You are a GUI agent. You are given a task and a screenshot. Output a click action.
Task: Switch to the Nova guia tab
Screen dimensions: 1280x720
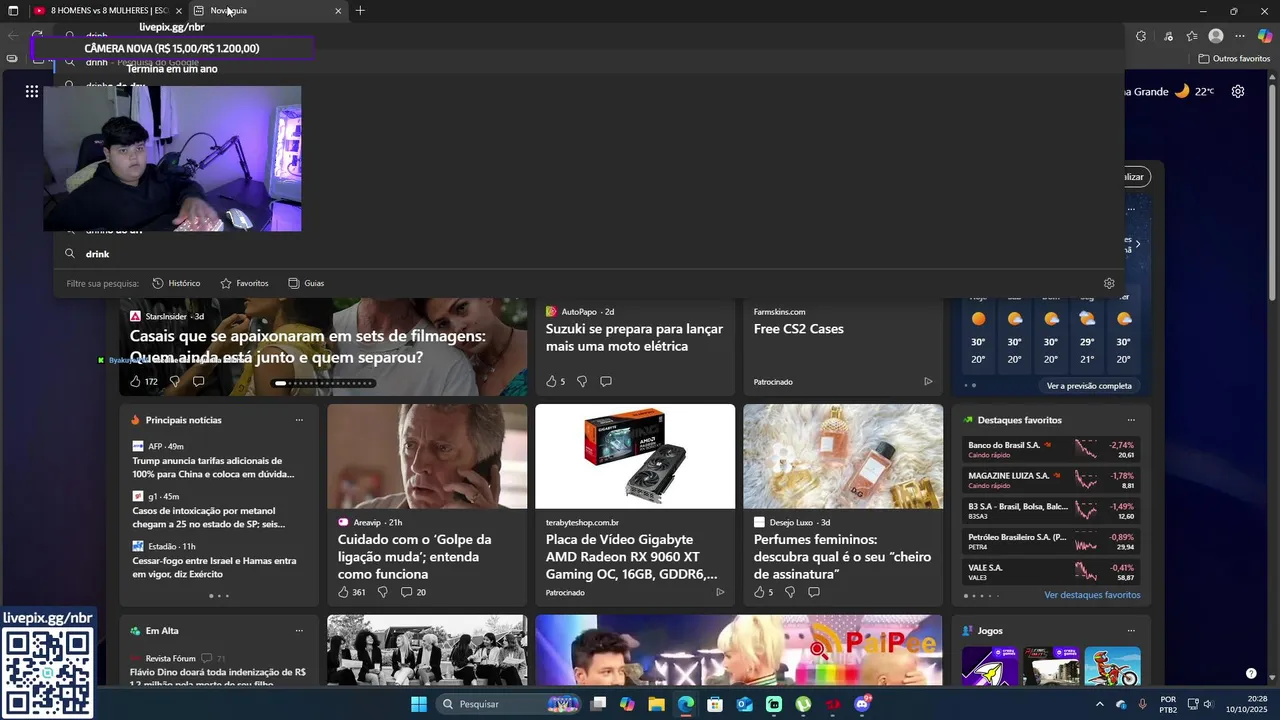click(x=268, y=11)
